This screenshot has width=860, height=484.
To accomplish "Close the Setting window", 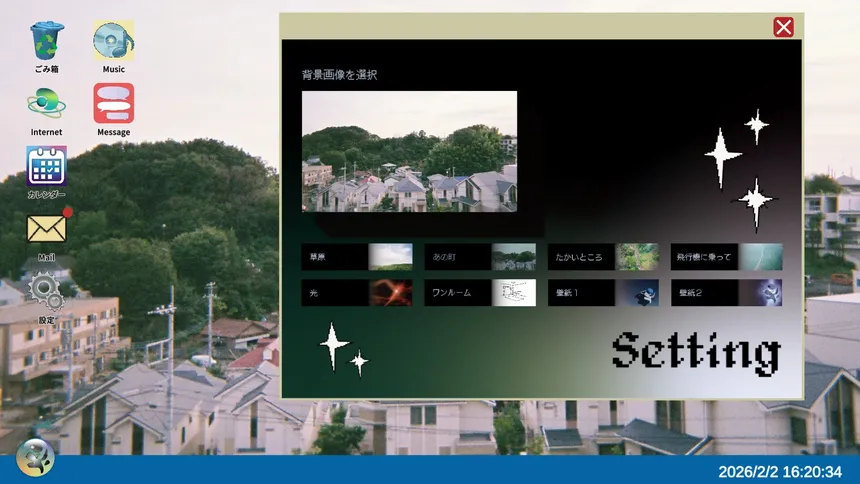I will [x=783, y=27].
